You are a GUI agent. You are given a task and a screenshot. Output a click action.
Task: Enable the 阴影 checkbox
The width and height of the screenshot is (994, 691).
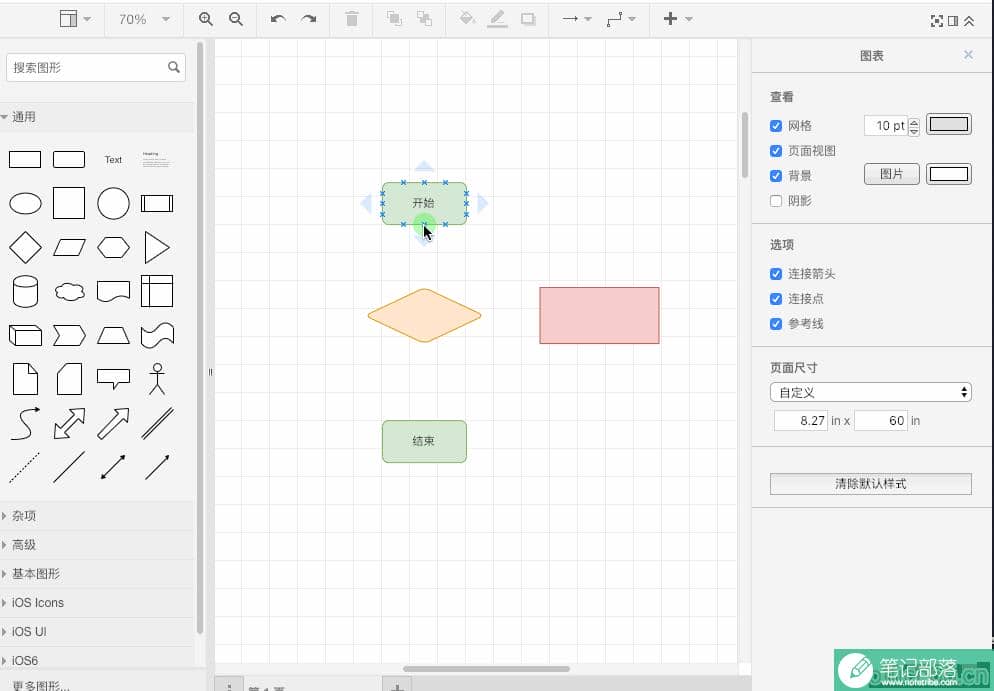point(776,201)
